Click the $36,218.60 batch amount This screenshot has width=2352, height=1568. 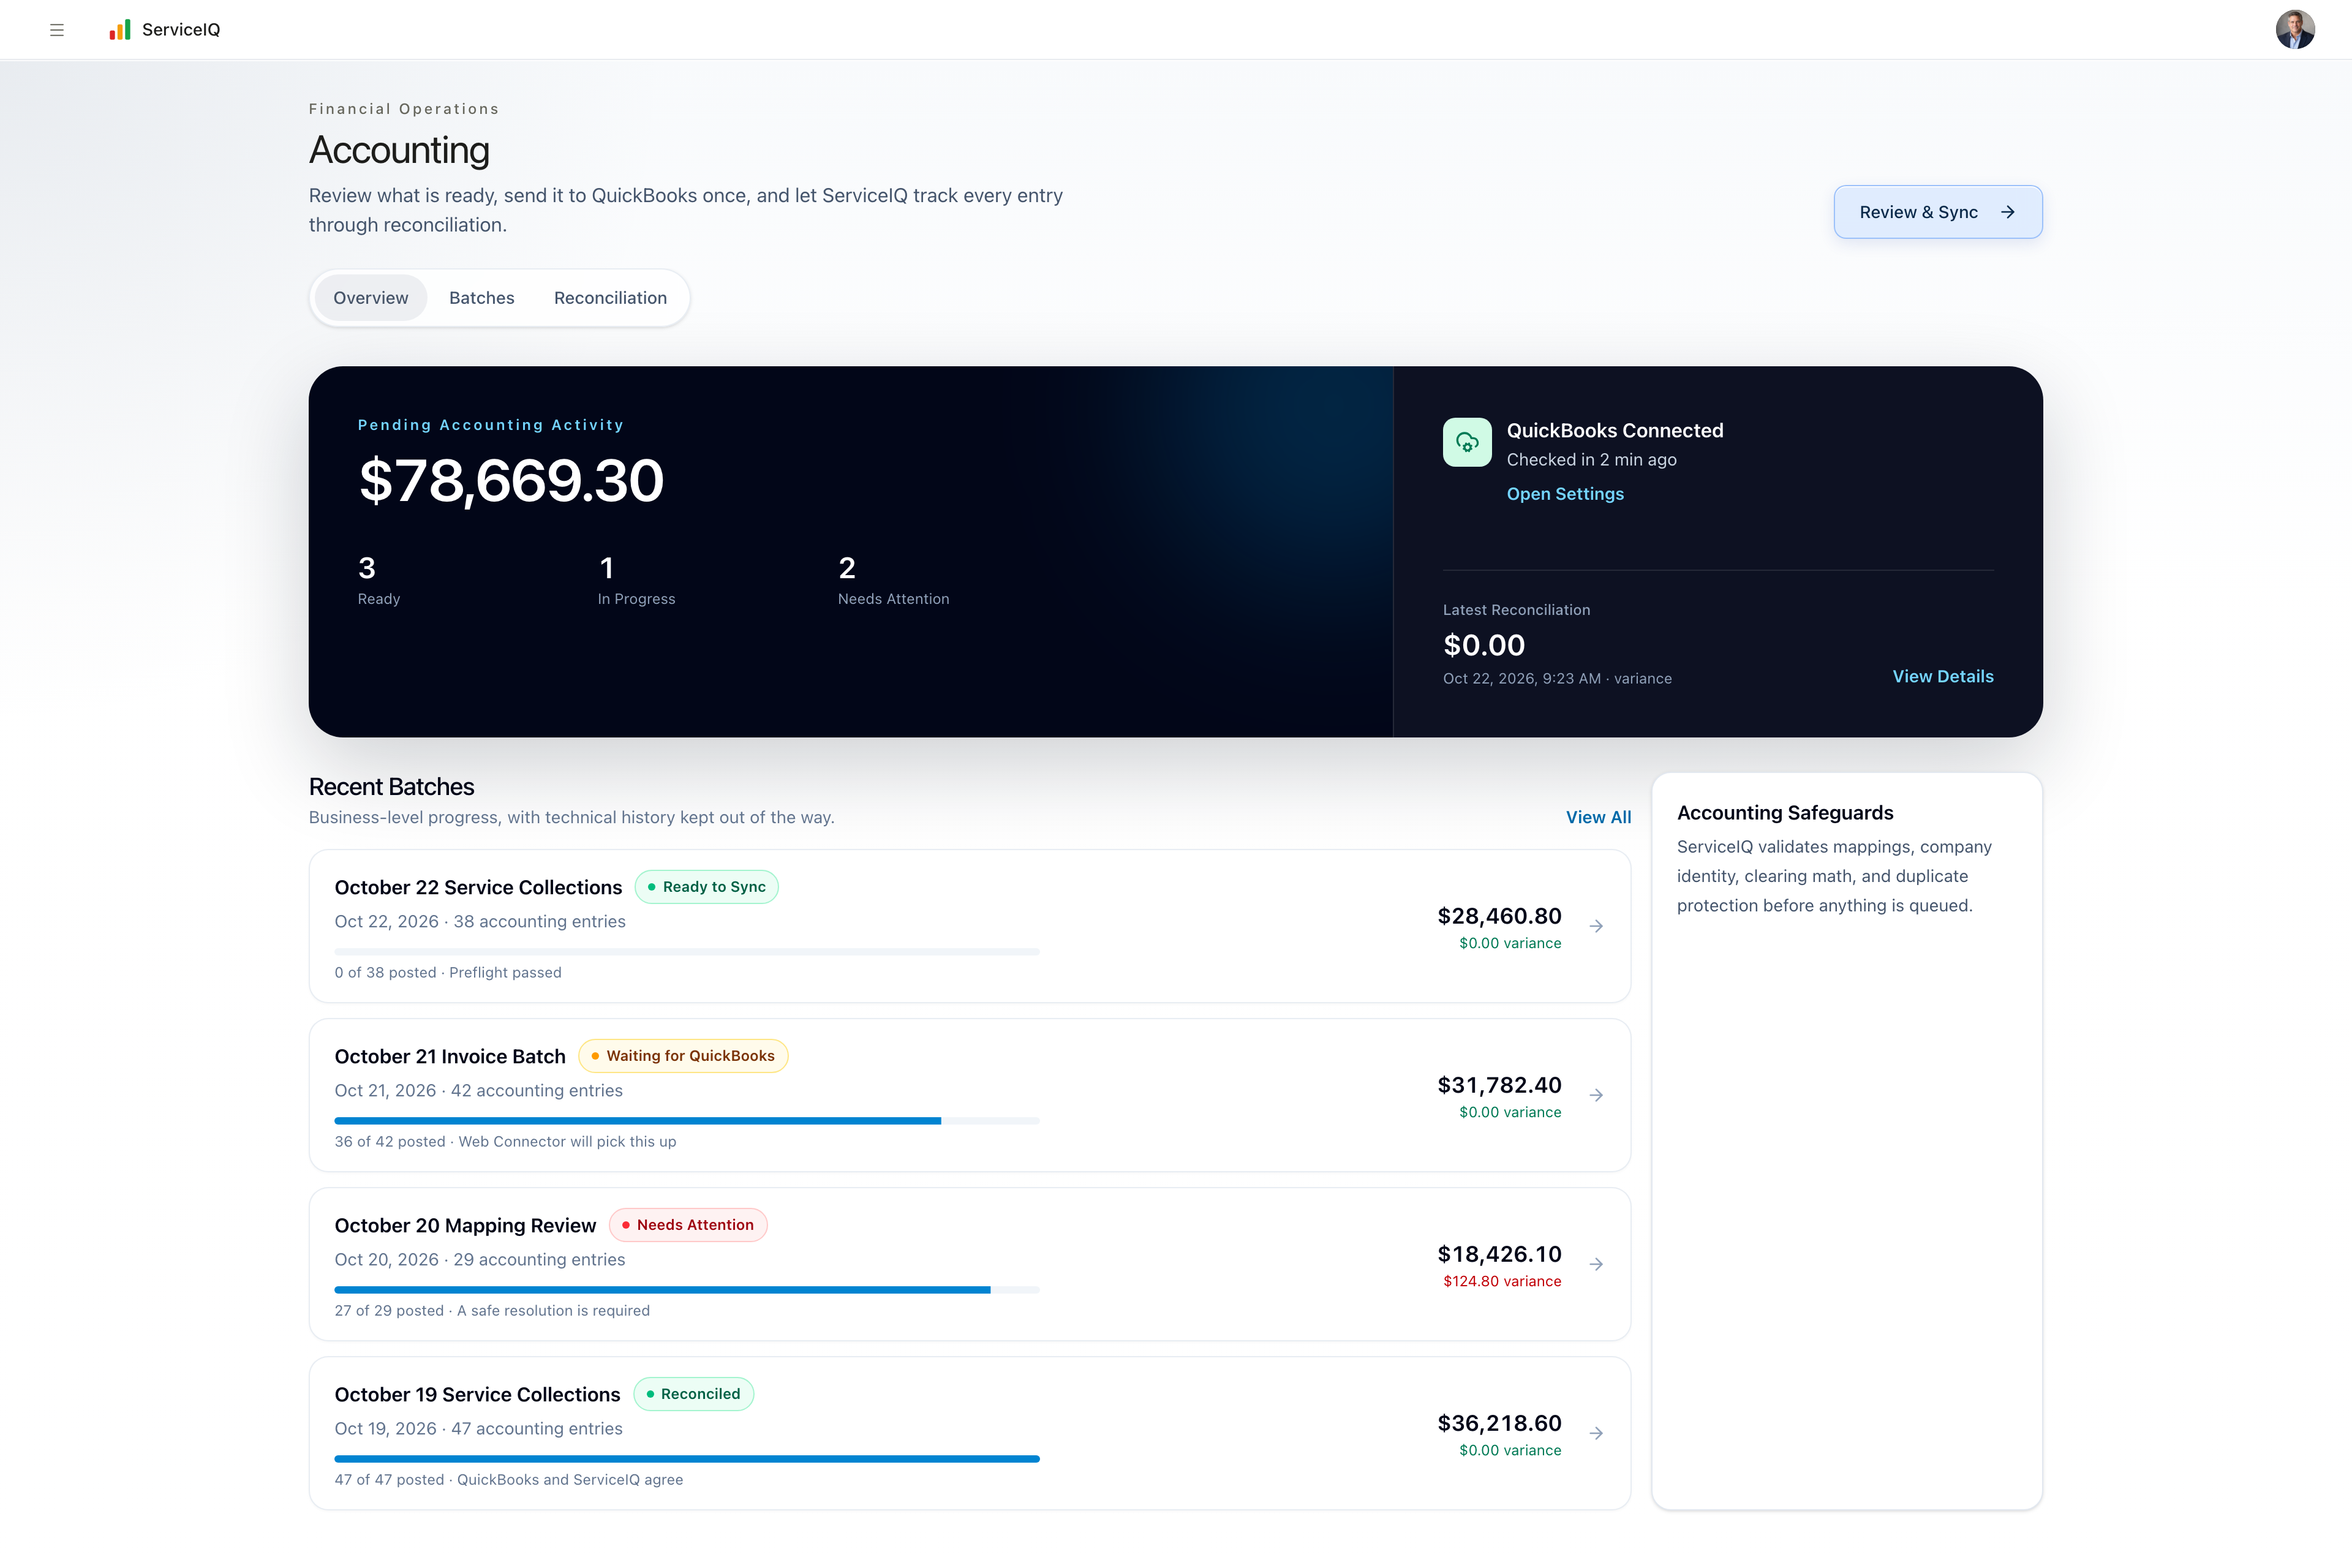[1499, 1423]
